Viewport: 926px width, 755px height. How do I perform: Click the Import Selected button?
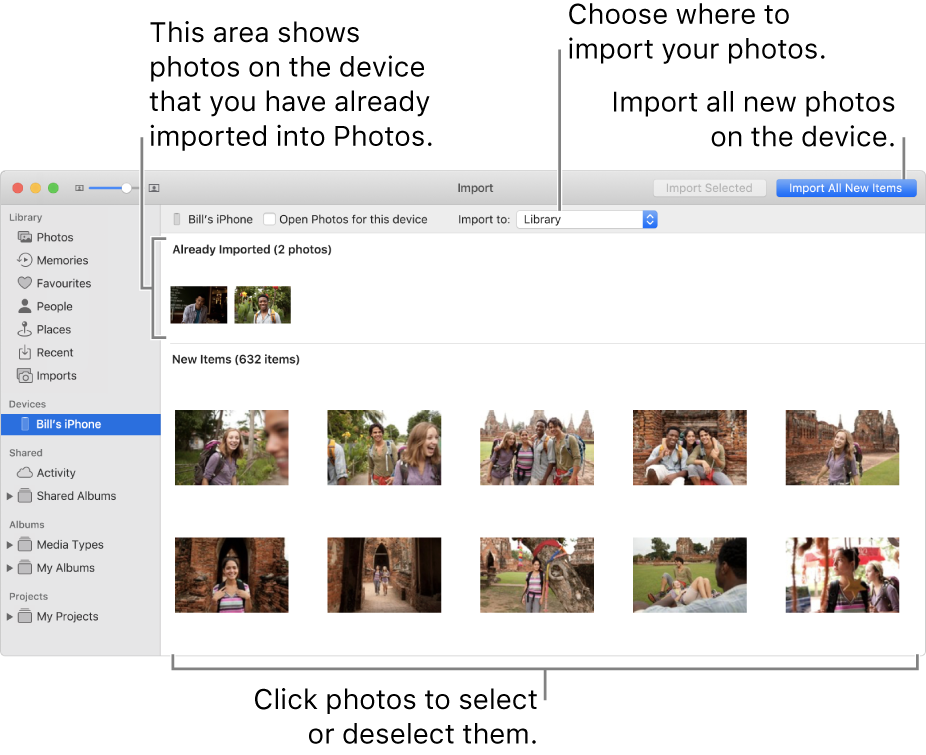709,187
